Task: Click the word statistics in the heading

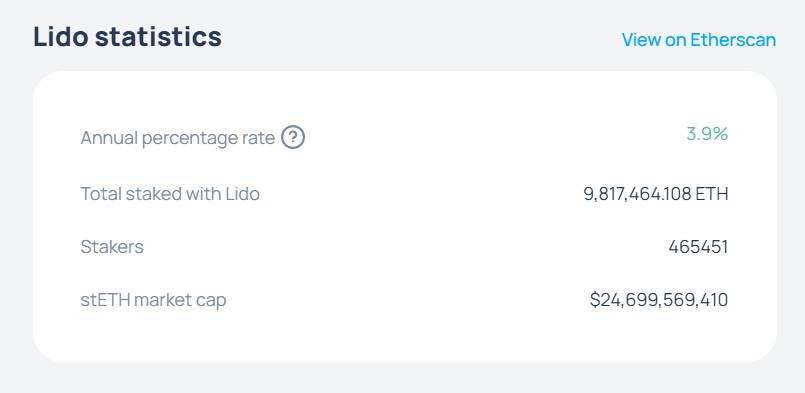Action: coord(158,37)
